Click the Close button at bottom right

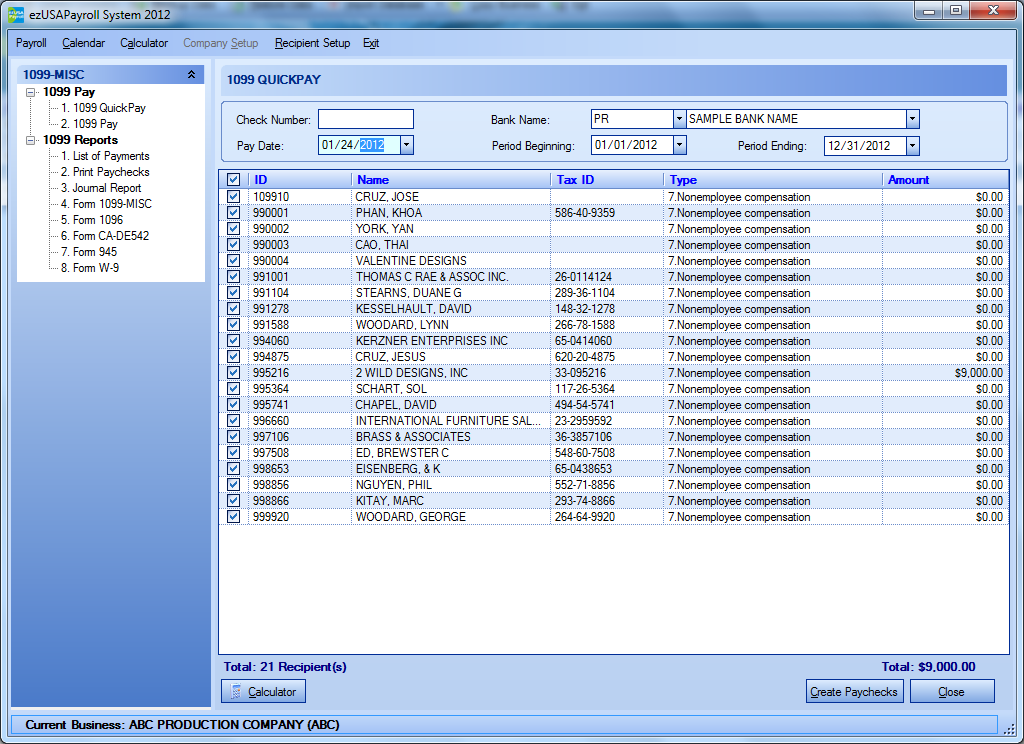click(x=952, y=691)
